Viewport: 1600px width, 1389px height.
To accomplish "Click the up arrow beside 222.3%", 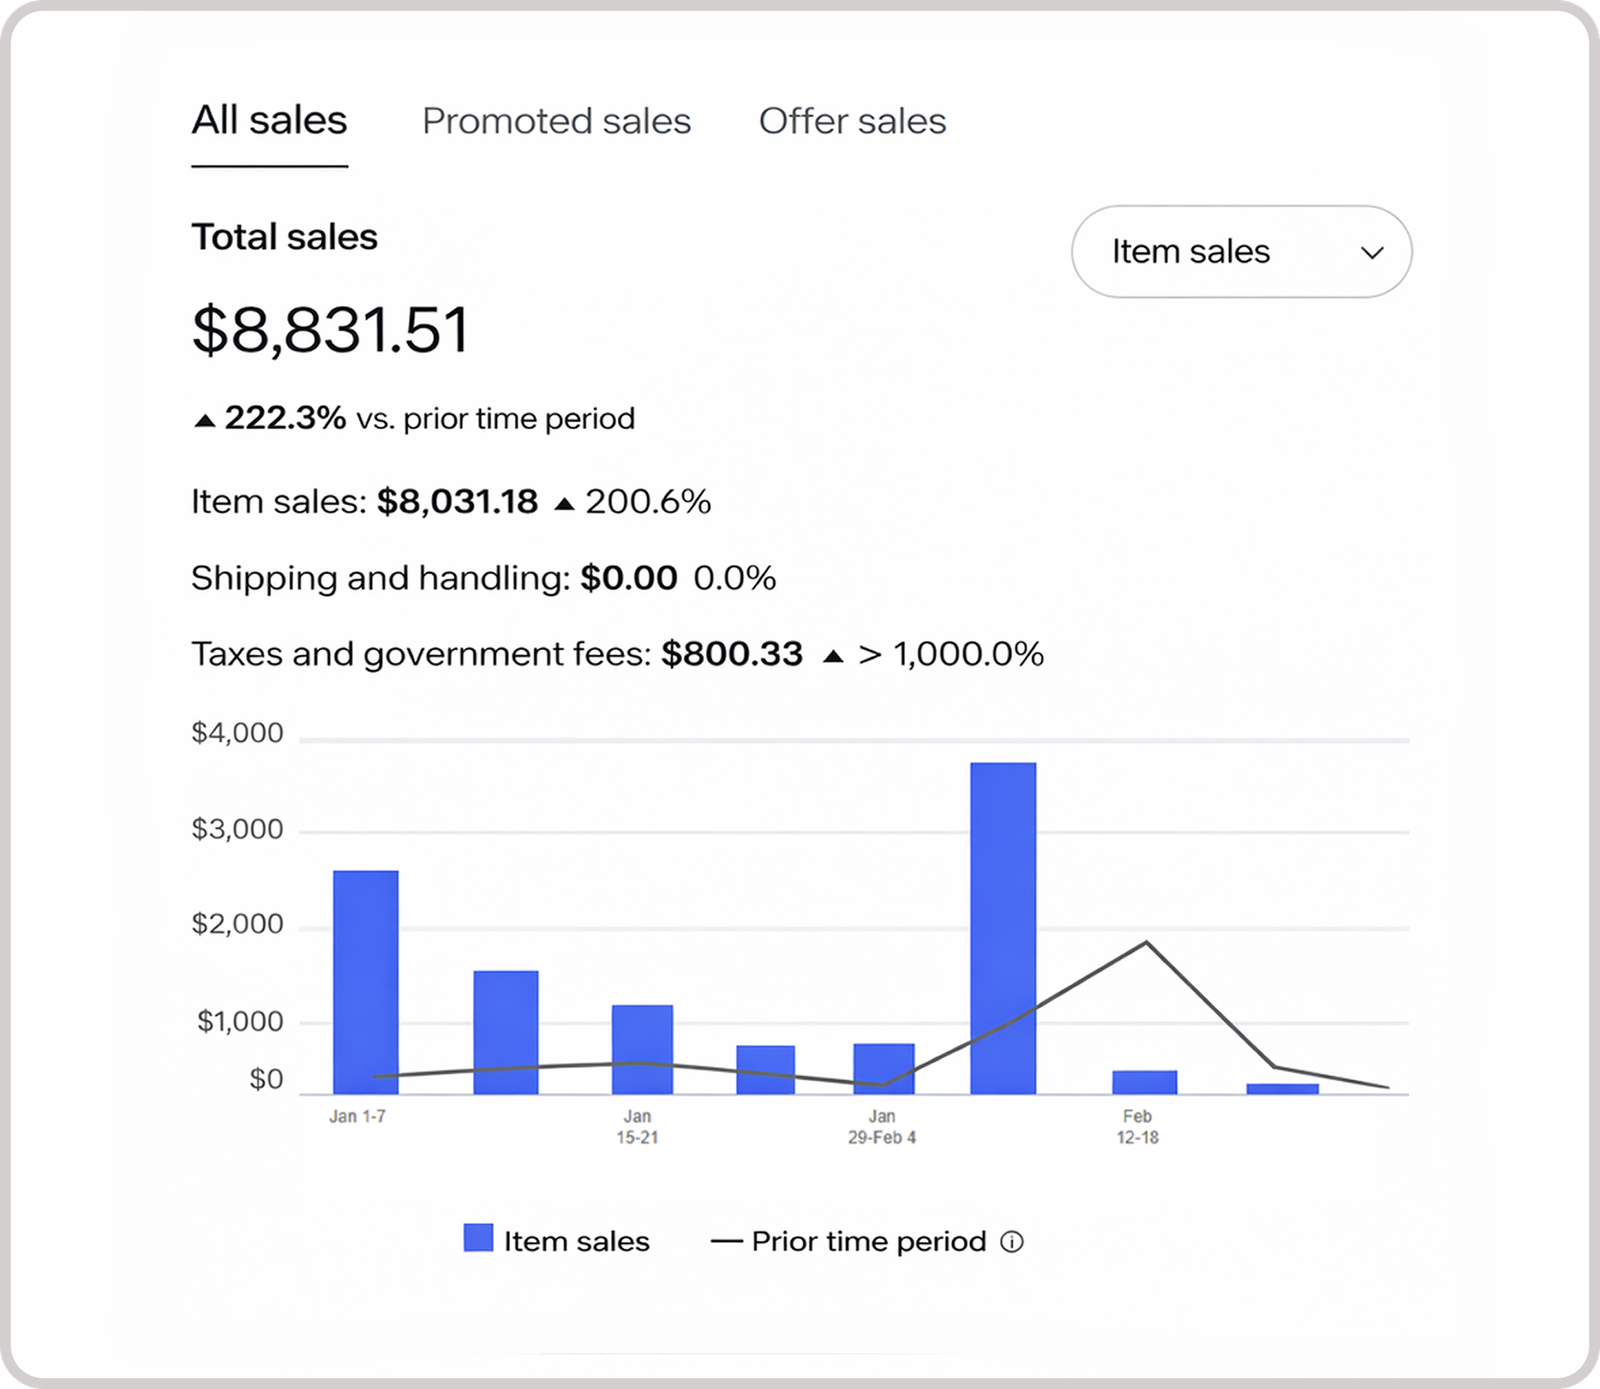I will 204,420.
